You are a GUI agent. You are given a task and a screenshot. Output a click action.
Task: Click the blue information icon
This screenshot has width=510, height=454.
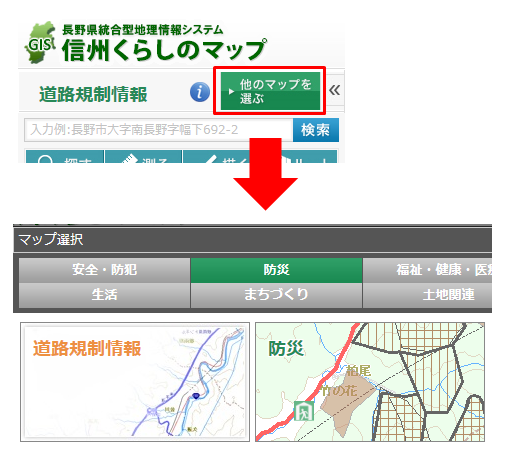[x=200, y=92]
